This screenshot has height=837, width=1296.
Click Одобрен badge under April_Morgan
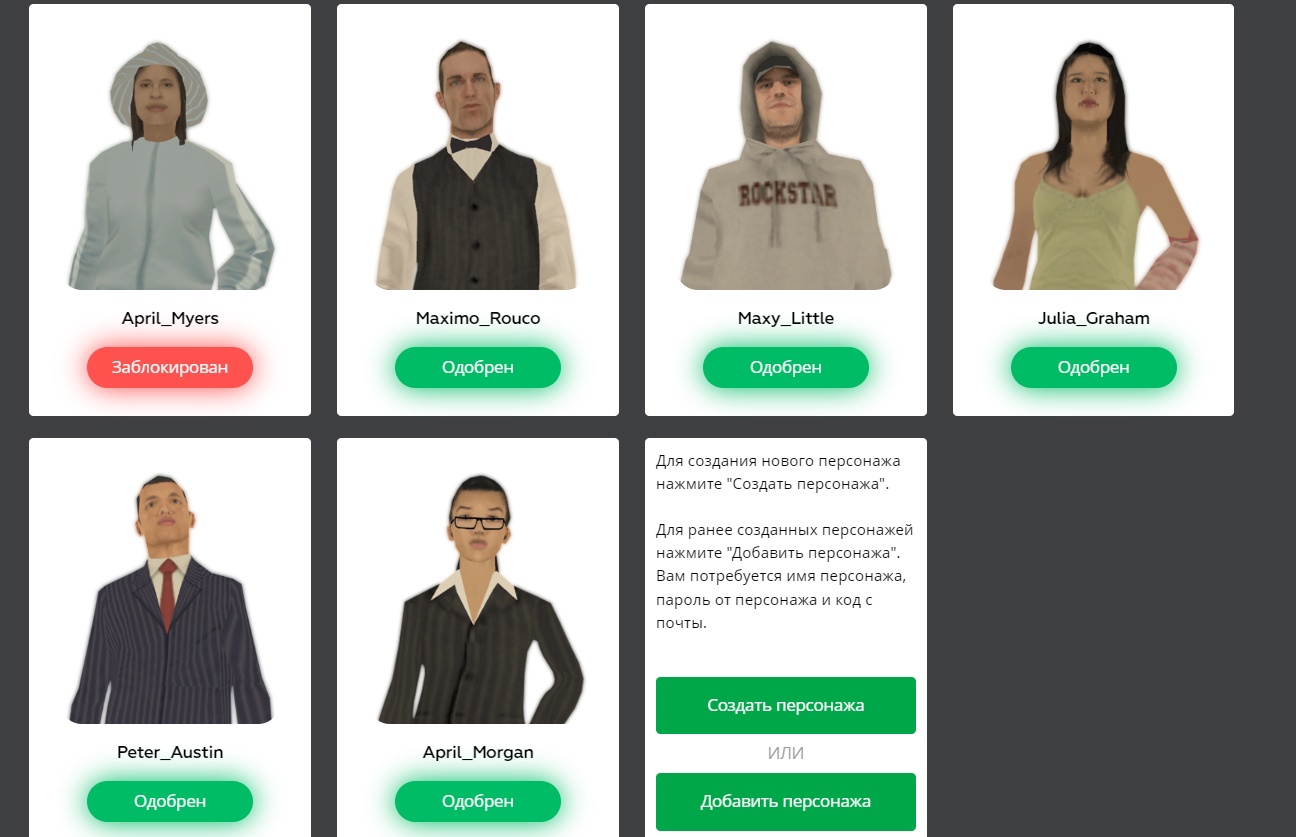tap(478, 801)
